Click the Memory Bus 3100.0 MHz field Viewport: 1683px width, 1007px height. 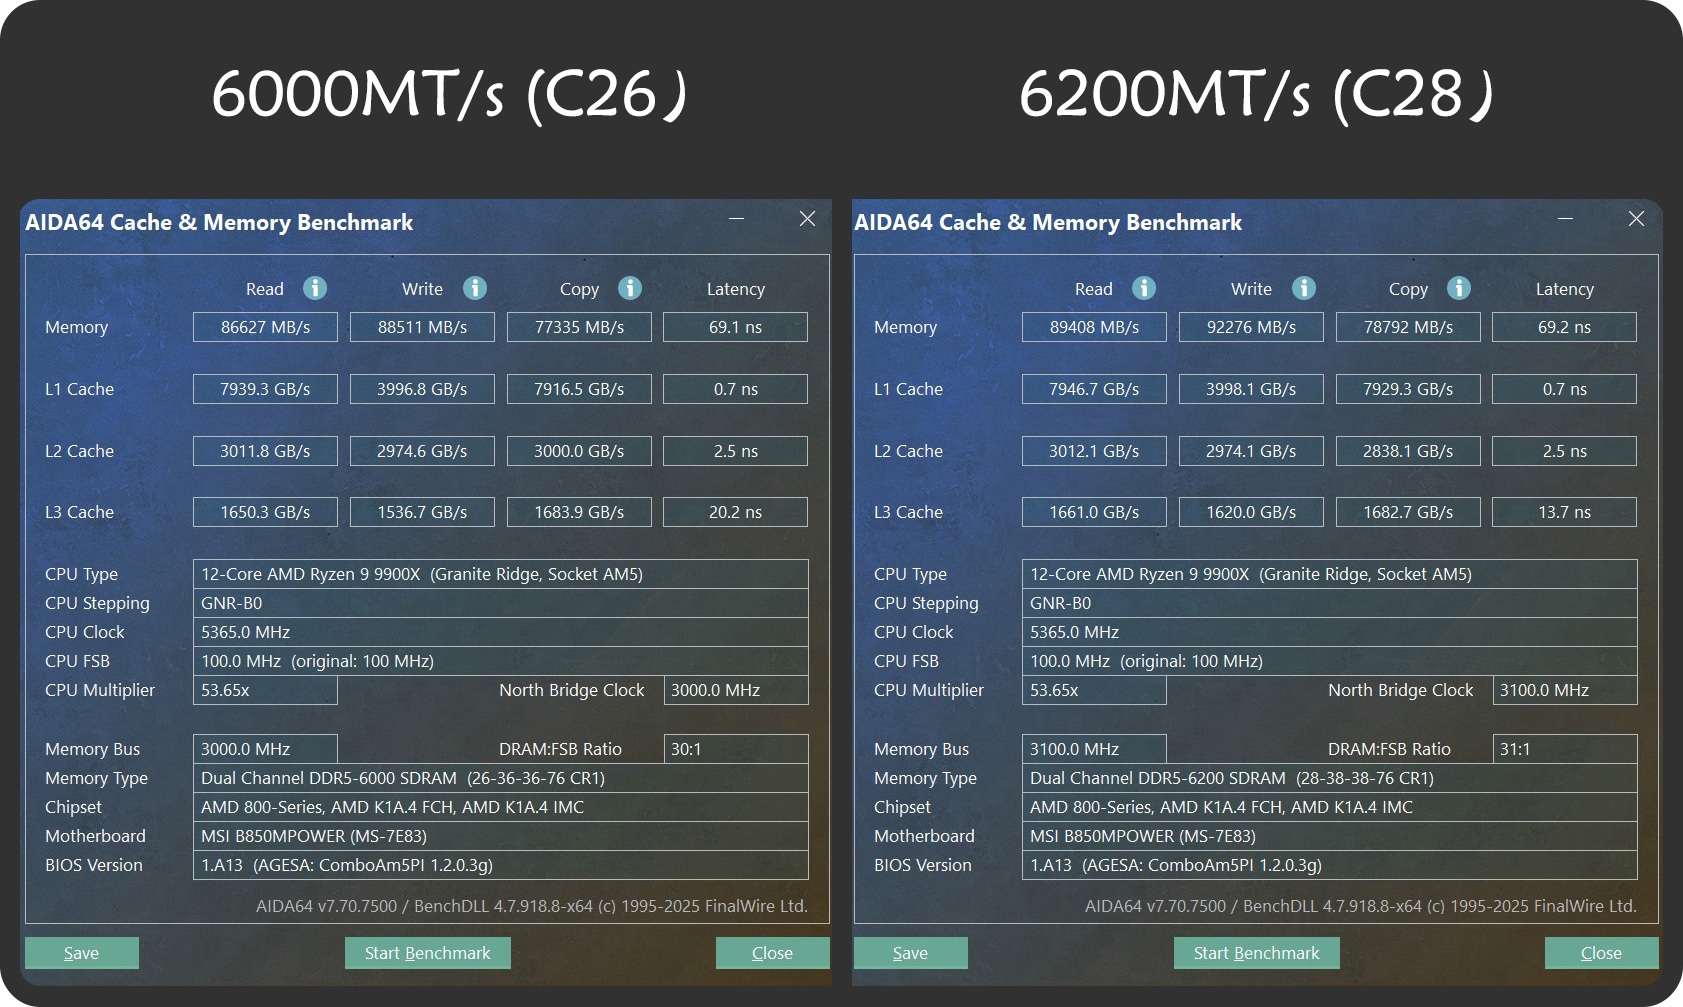pyautogui.click(x=1094, y=749)
